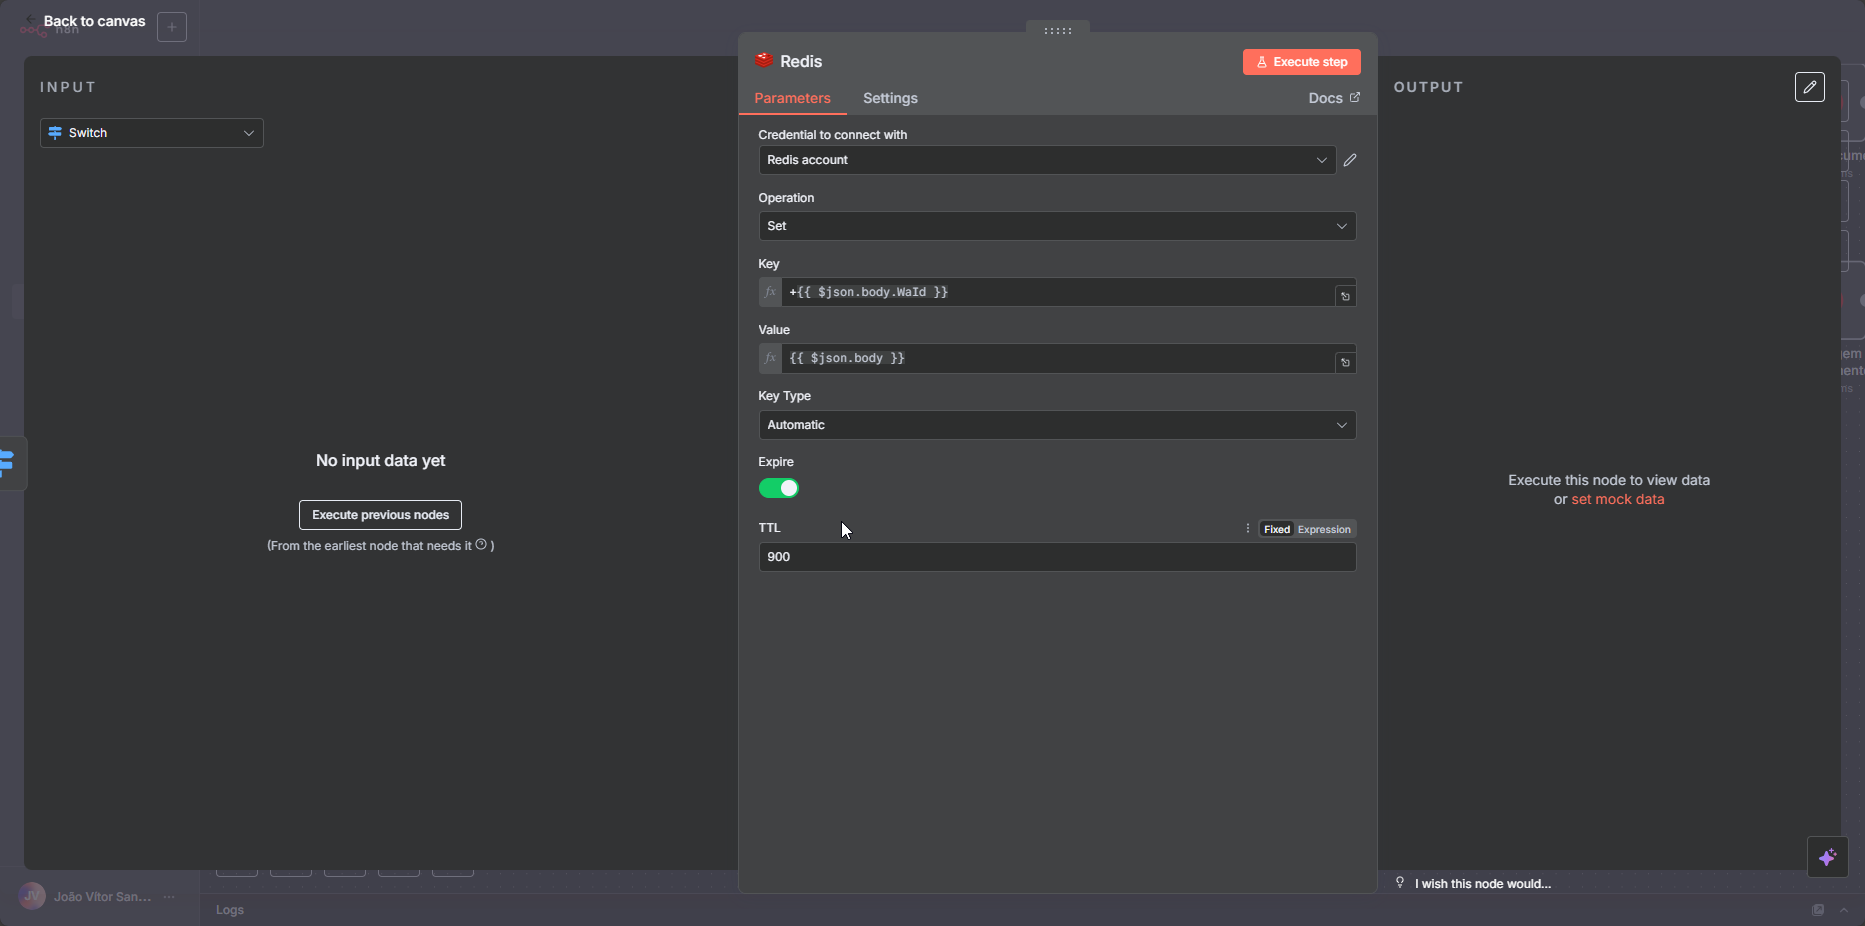Click the Execute step button
Viewport: 1865px width, 926px height.
1301,62
